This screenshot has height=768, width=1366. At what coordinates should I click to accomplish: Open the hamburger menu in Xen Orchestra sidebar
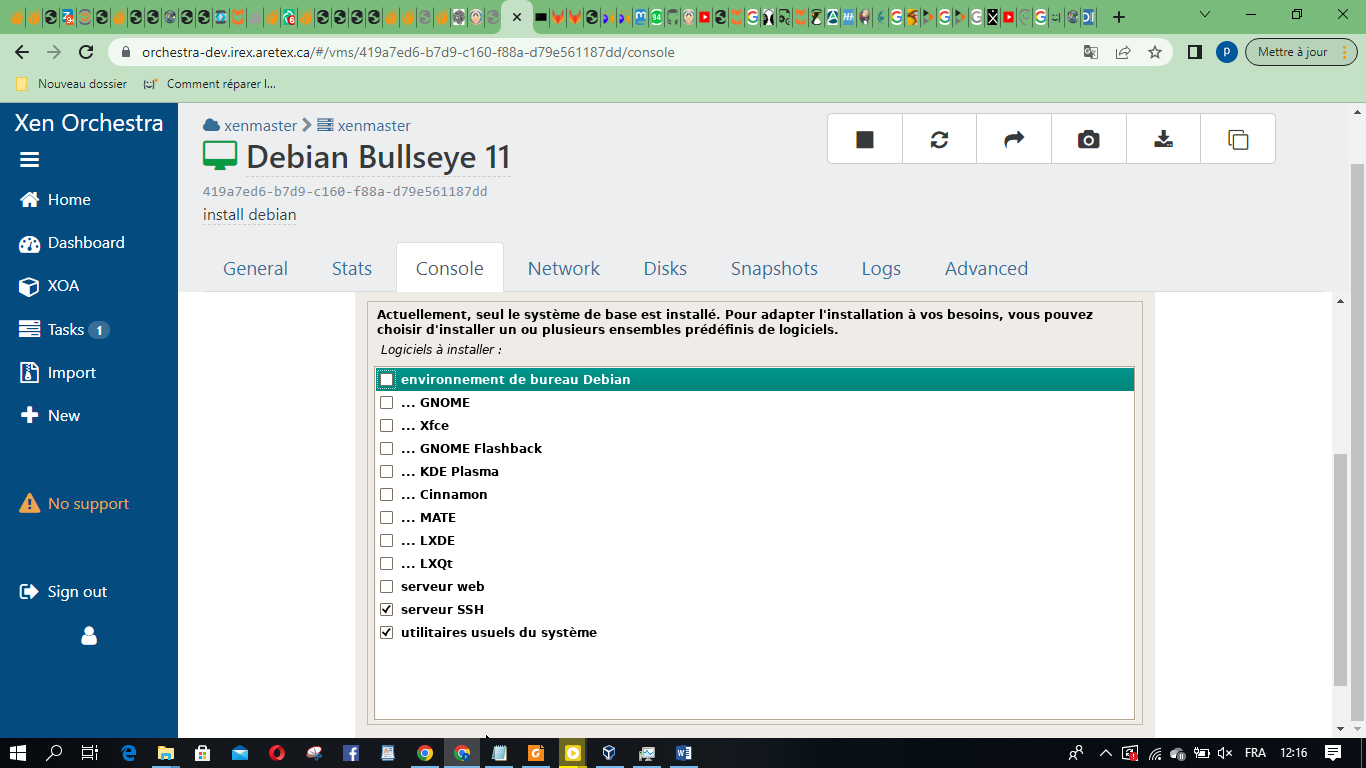click(x=29, y=160)
